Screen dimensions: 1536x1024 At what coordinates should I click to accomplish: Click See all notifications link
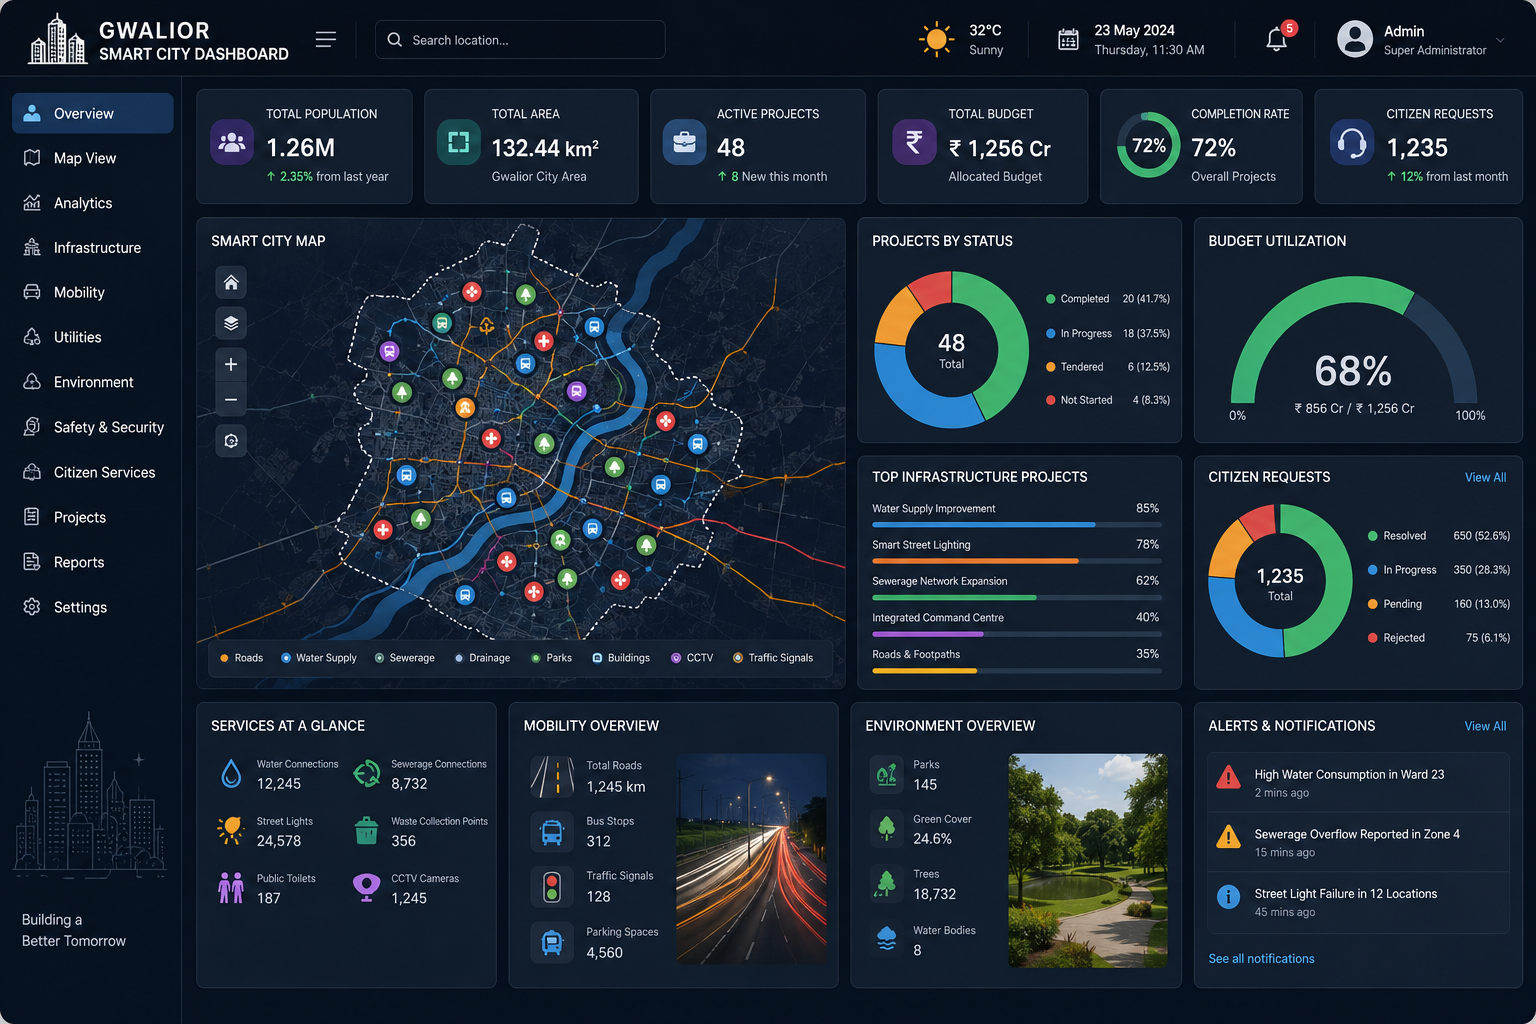1261,958
